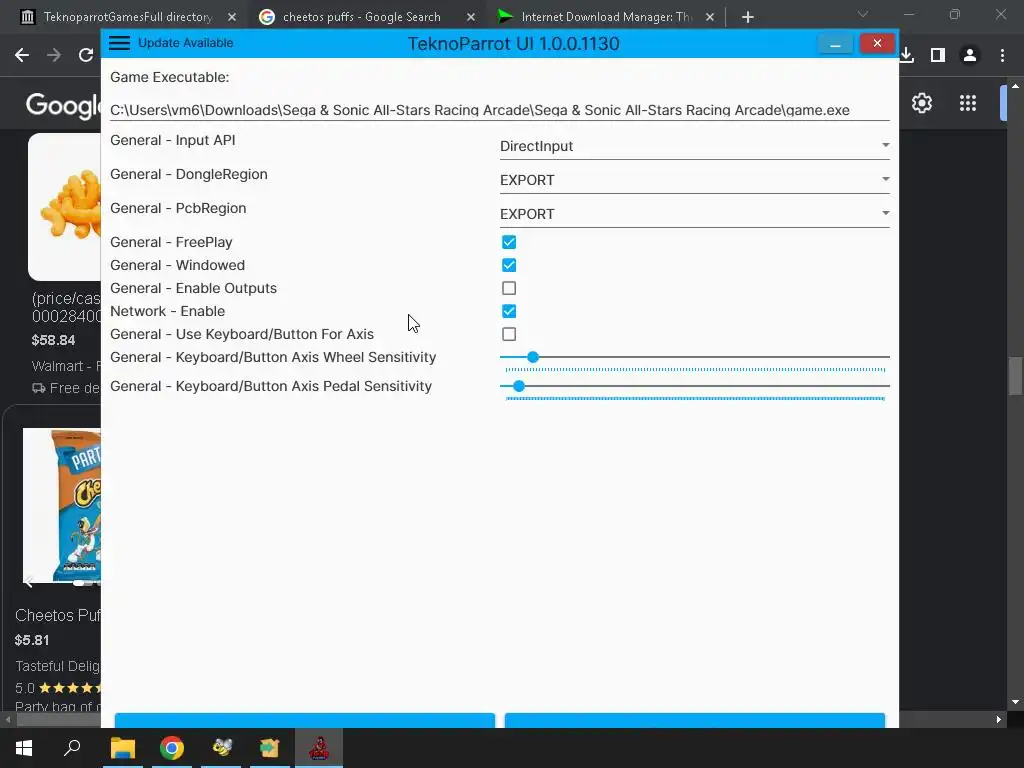Click Chrome horizontal scrollbar right arrow
This screenshot has height=768, width=1024.
click(x=999, y=720)
